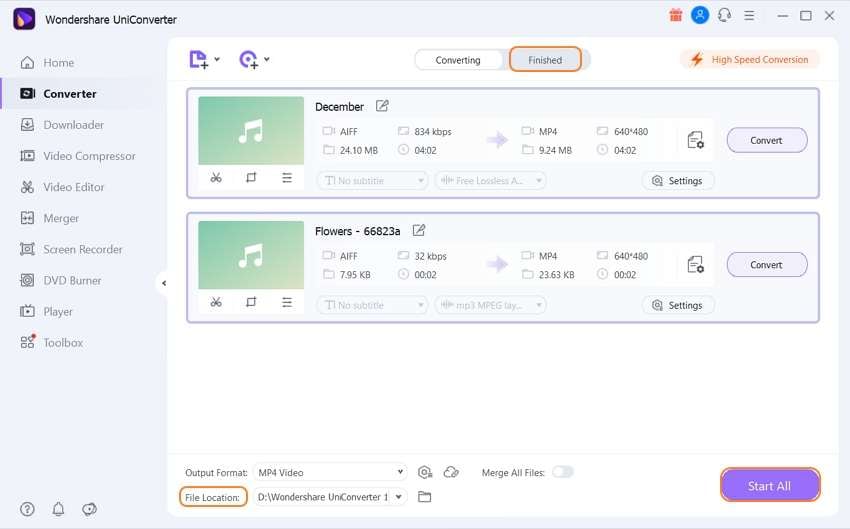This screenshot has width=850, height=529.
Task: Open the support headset icon
Action: (x=724, y=15)
